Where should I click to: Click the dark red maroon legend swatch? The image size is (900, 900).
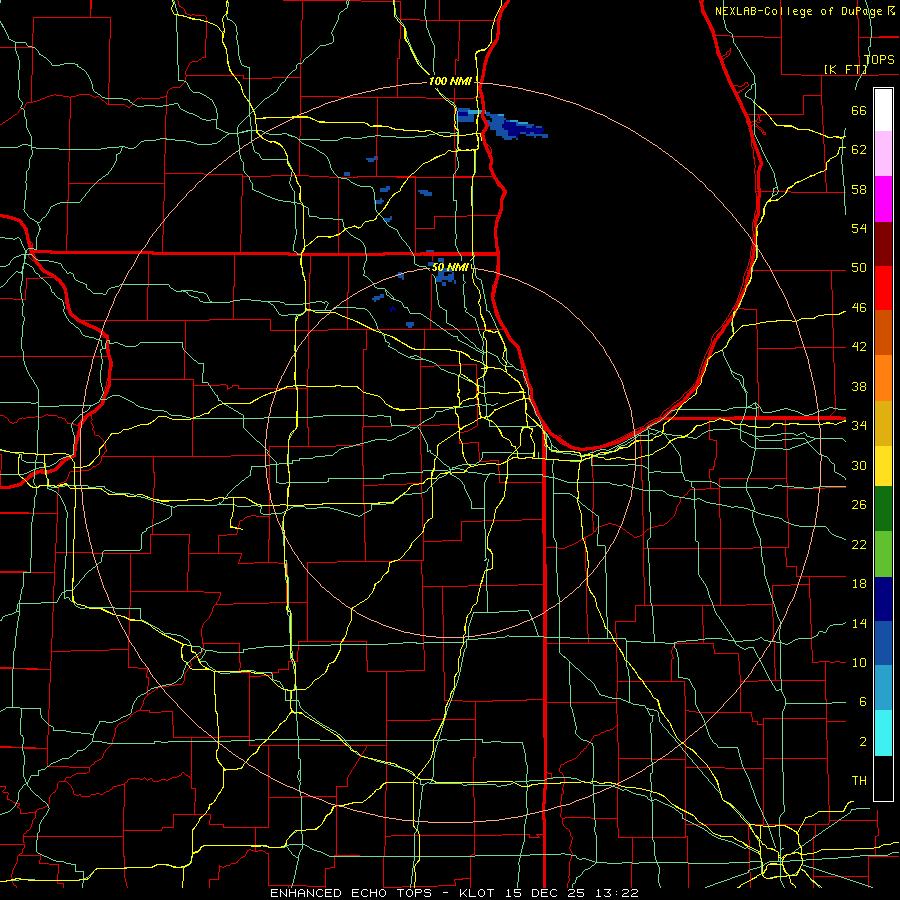tap(883, 243)
